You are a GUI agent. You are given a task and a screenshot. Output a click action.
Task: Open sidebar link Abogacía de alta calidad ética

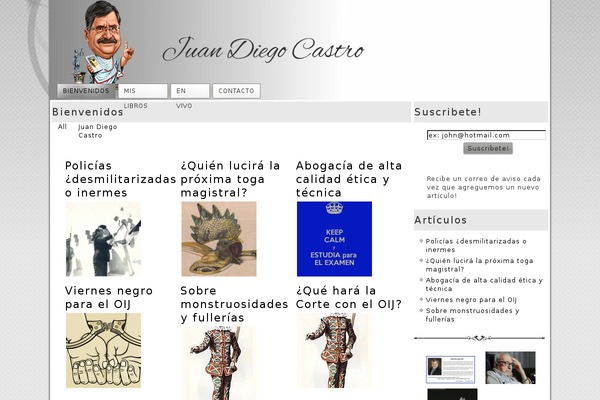tap(484, 284)
